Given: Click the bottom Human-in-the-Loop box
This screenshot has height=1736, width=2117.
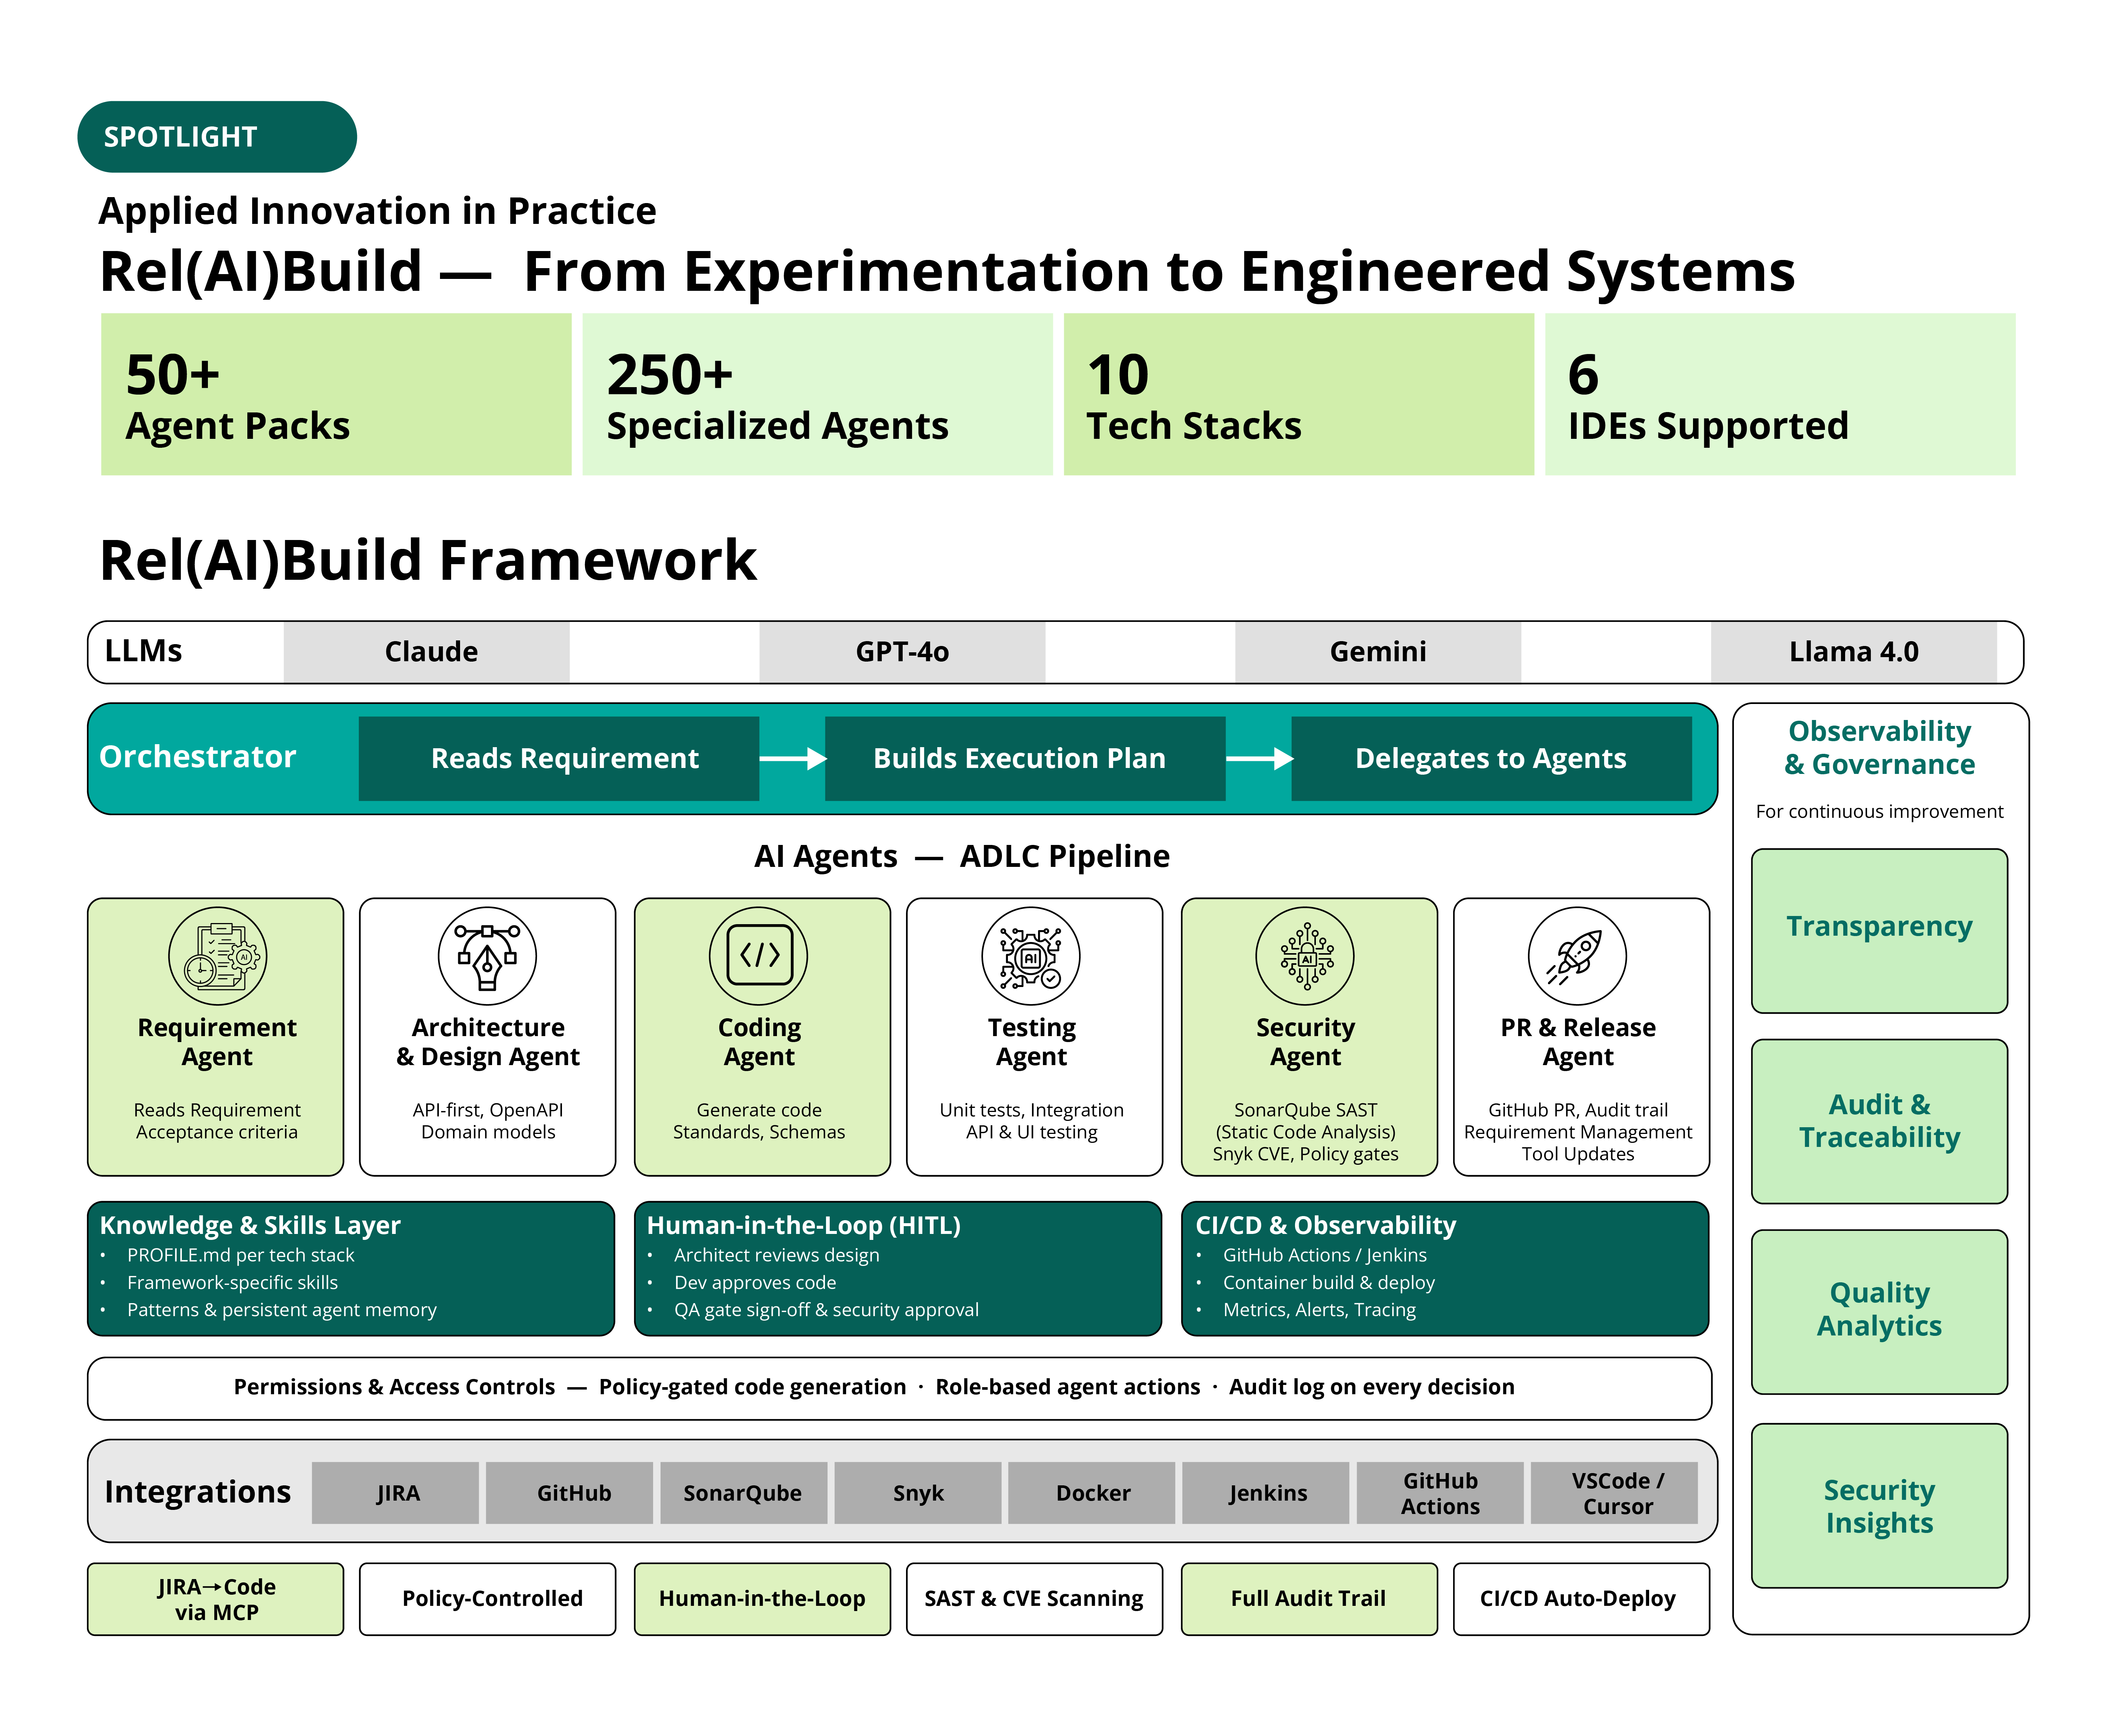Looking at the screenshot, I should coord(762,1599).
